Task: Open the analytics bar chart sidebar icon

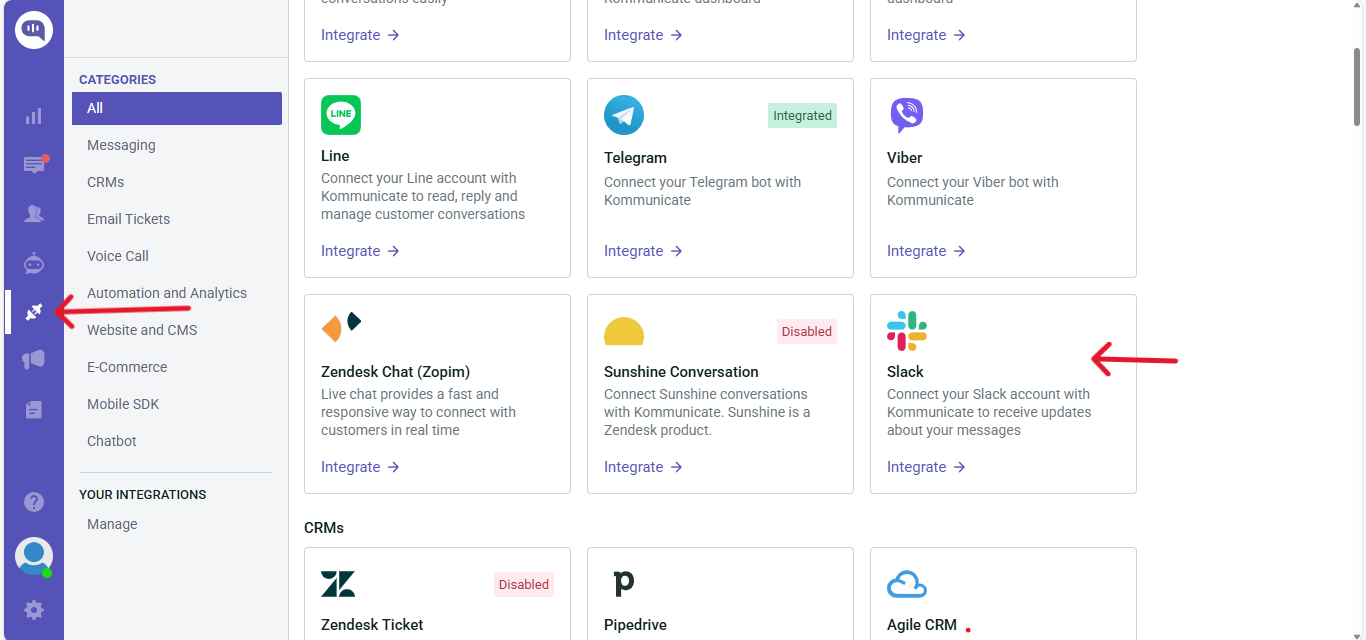Action: coord(34,116)
